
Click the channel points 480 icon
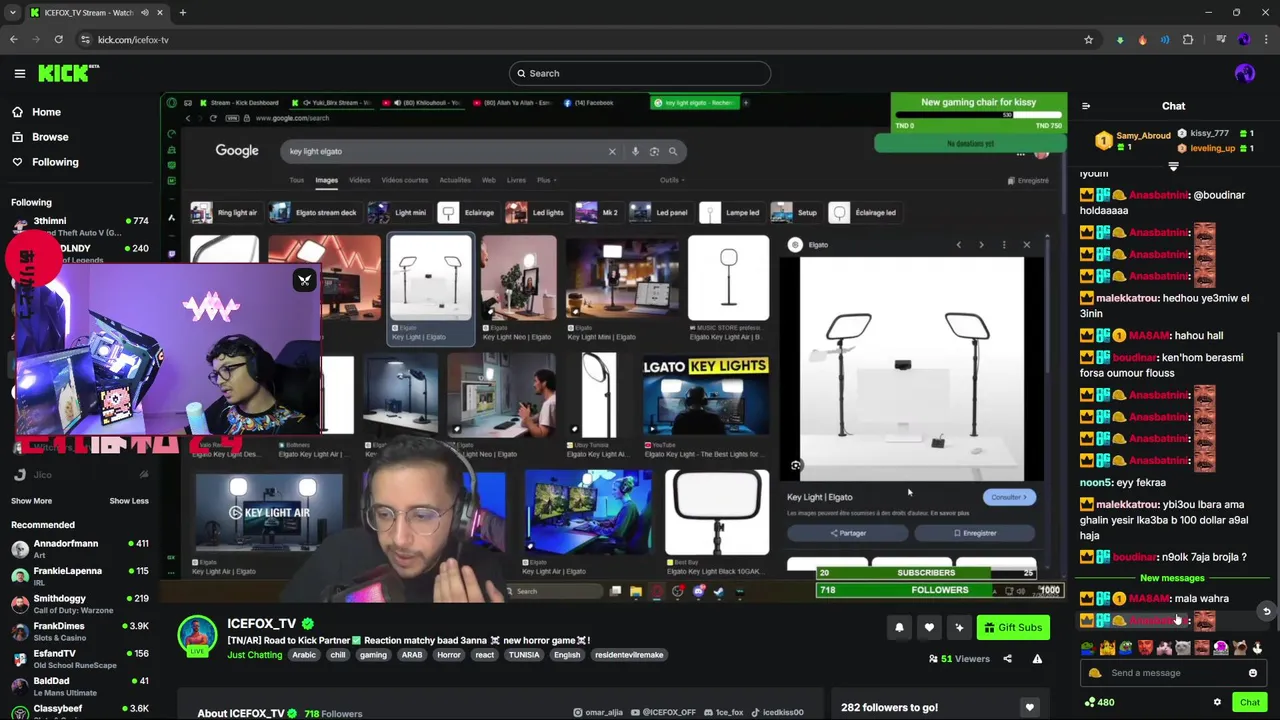(1099, 702)
